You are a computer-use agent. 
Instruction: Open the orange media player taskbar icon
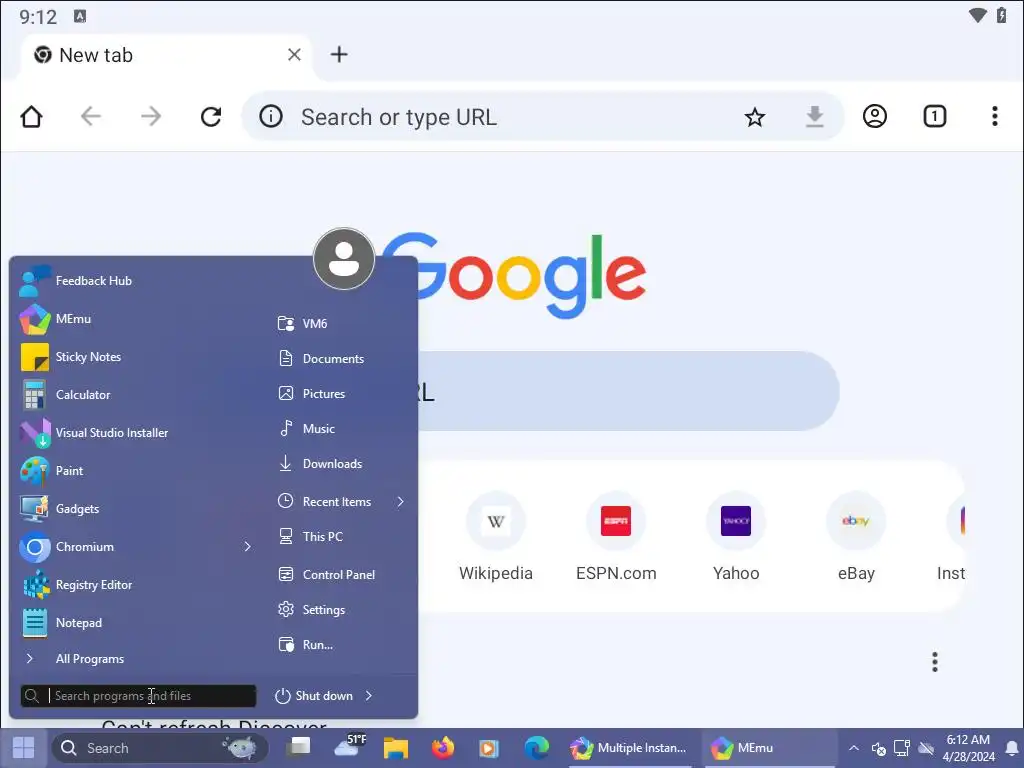point(488,748)
